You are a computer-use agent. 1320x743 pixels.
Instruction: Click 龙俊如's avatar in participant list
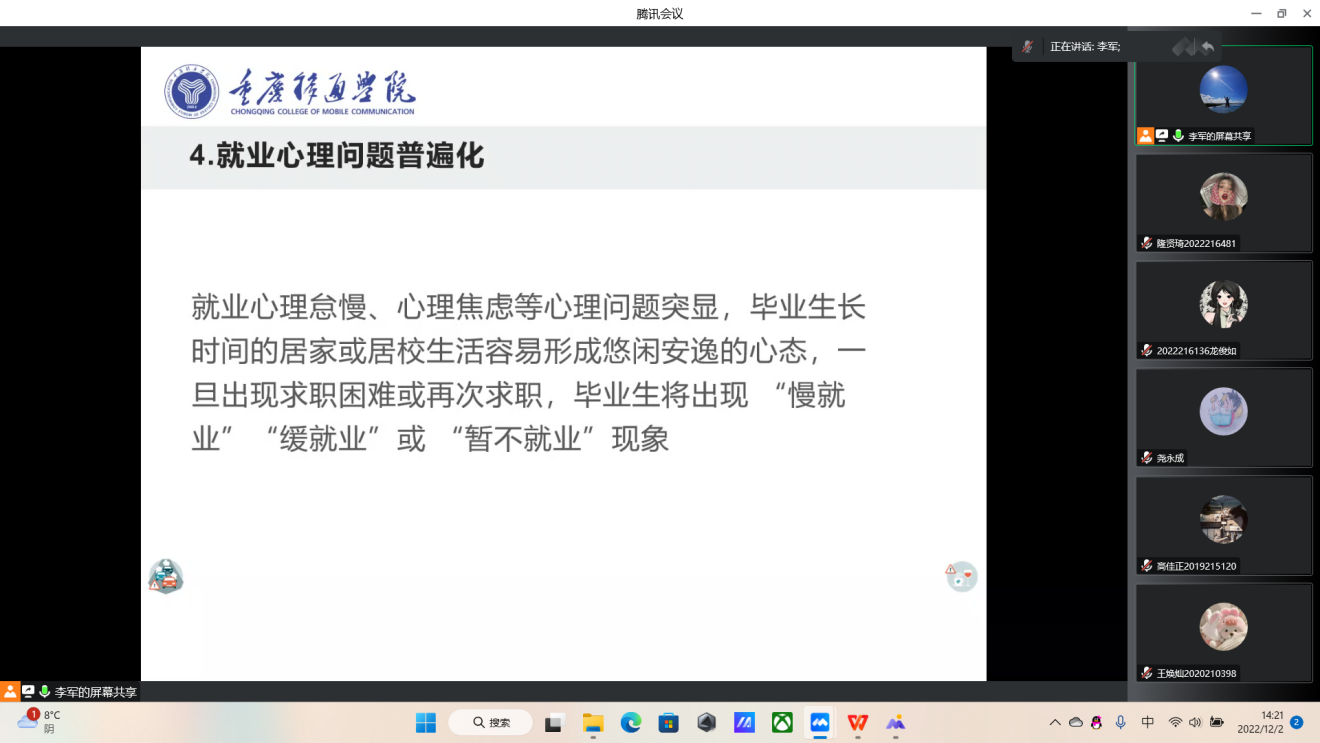(x=1223, y=304)
